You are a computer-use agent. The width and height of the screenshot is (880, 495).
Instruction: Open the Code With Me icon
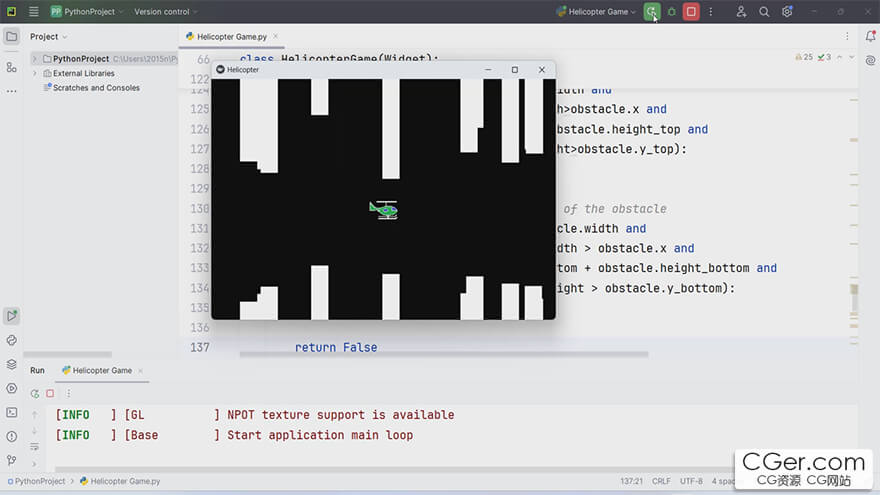[741, 12]
